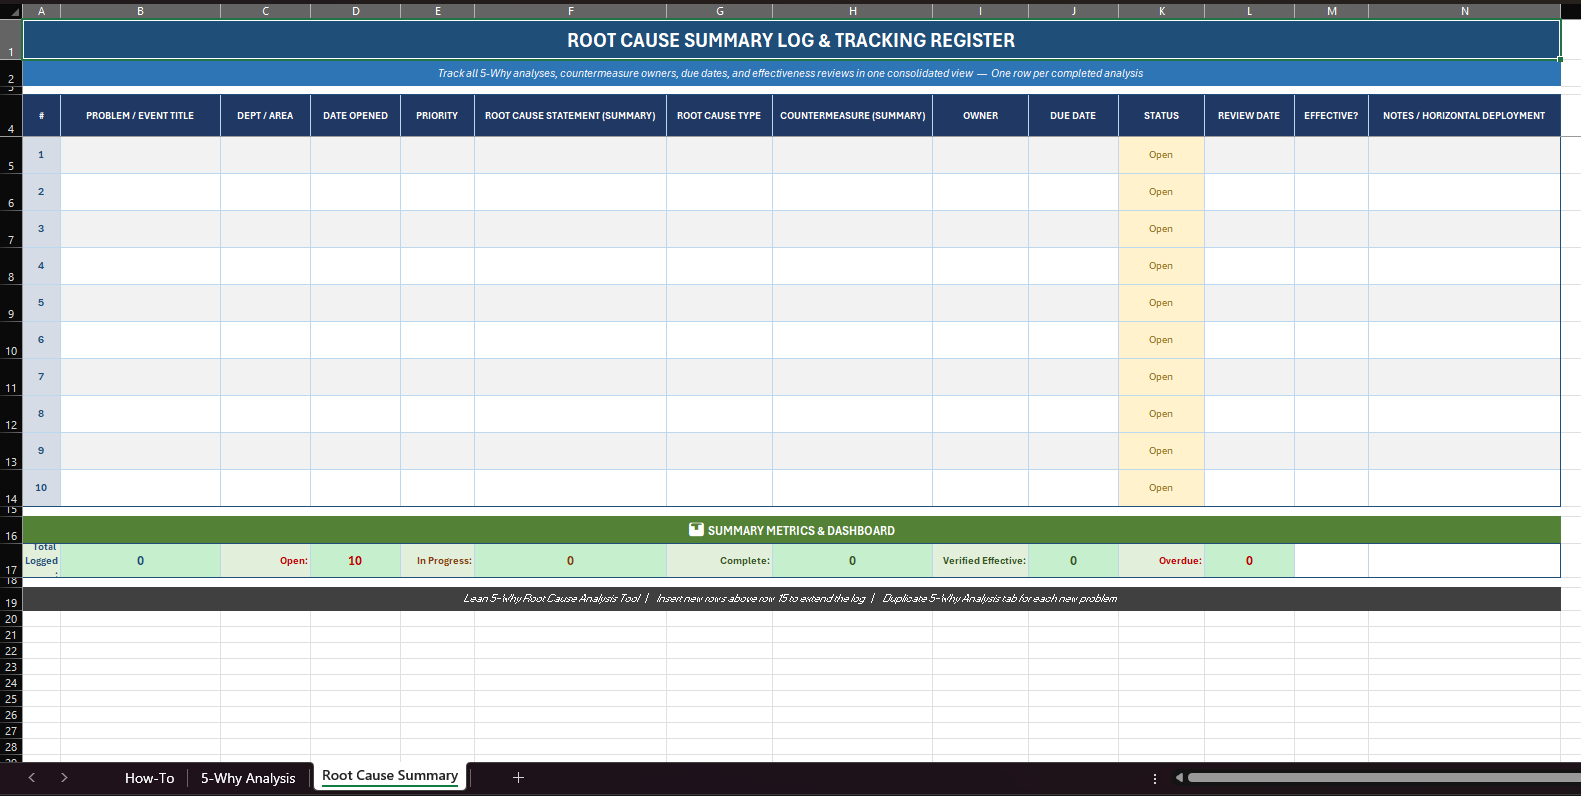The image size is (1581, 796).
Task: Click the Total Logged value 0
Action: 140,561
